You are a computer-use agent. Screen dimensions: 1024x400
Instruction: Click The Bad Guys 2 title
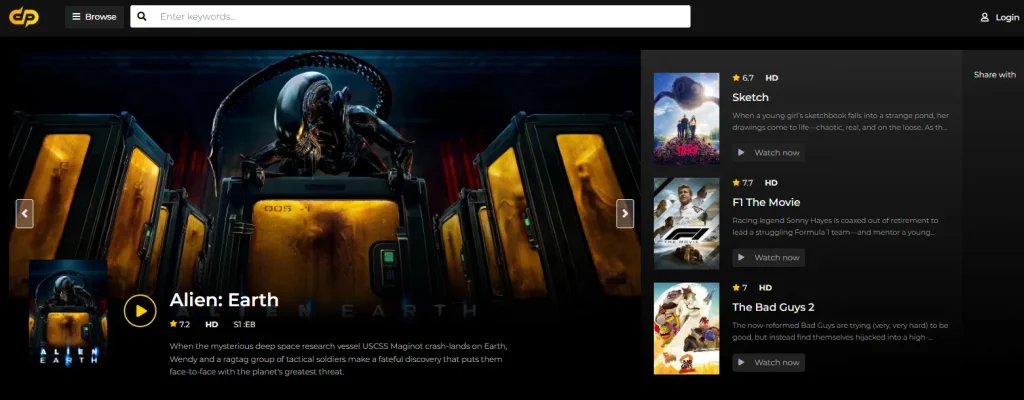(x=773, y=307)
